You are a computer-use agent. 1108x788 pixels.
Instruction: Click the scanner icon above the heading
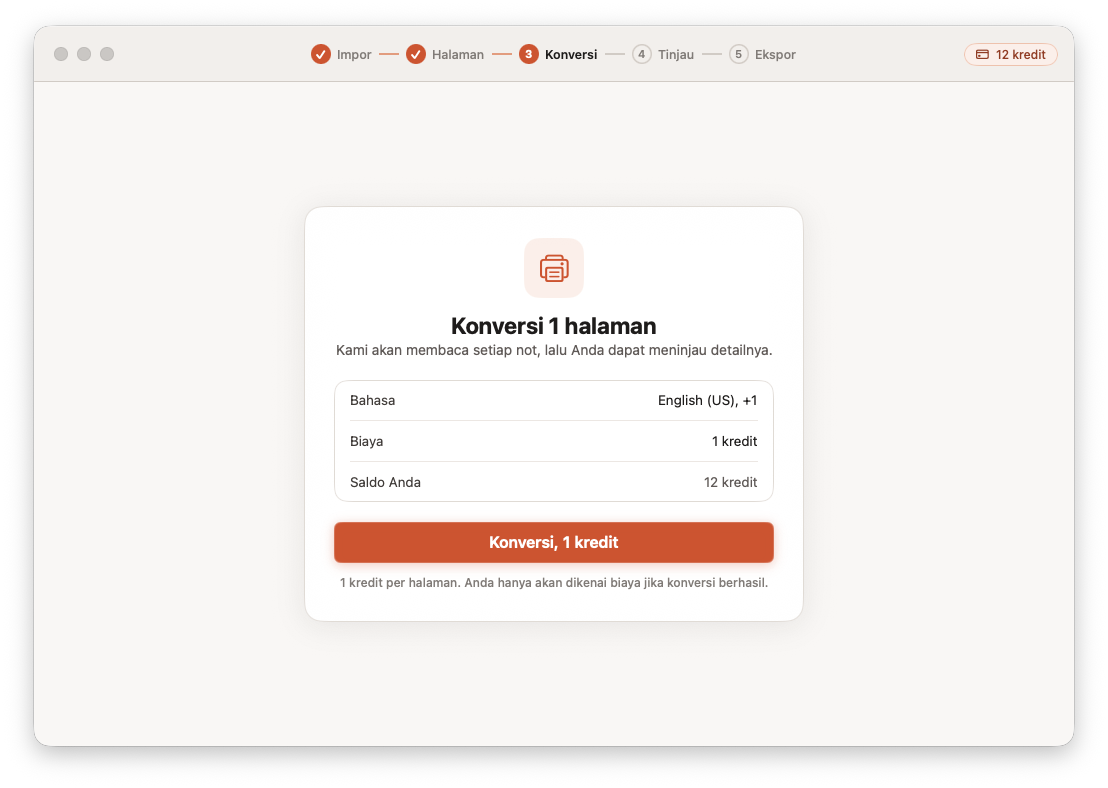[554, 268]
